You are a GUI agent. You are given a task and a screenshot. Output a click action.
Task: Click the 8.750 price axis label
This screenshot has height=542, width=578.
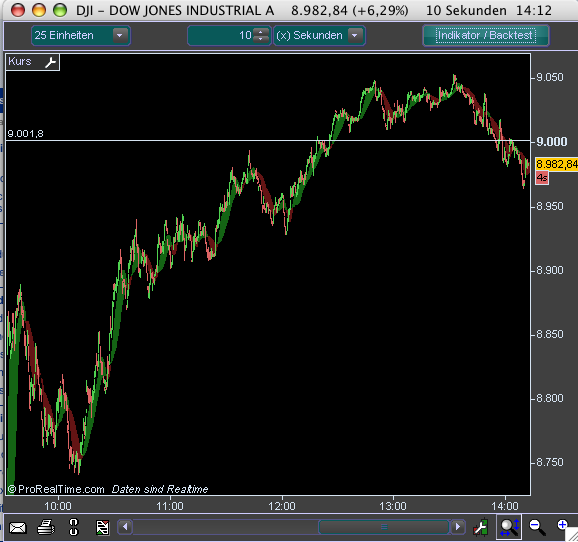click(x=550, y=462)
